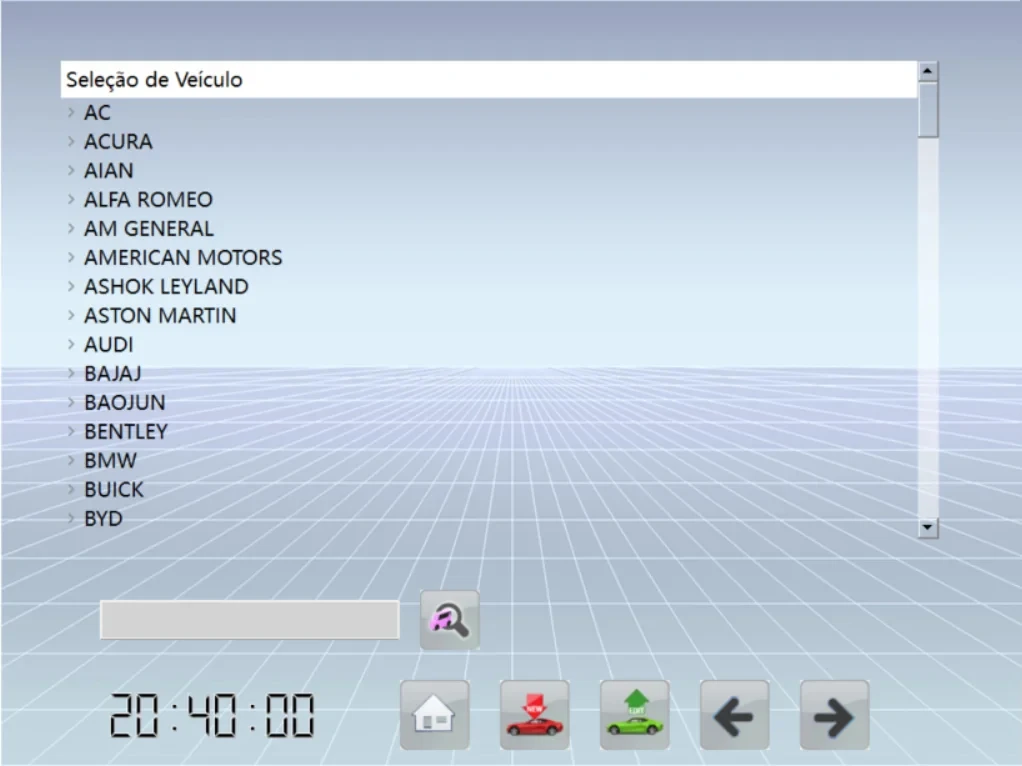Expand the BENTLEY chevron
The height and width of the screenshot is (766, 1022).
[71, 431]
